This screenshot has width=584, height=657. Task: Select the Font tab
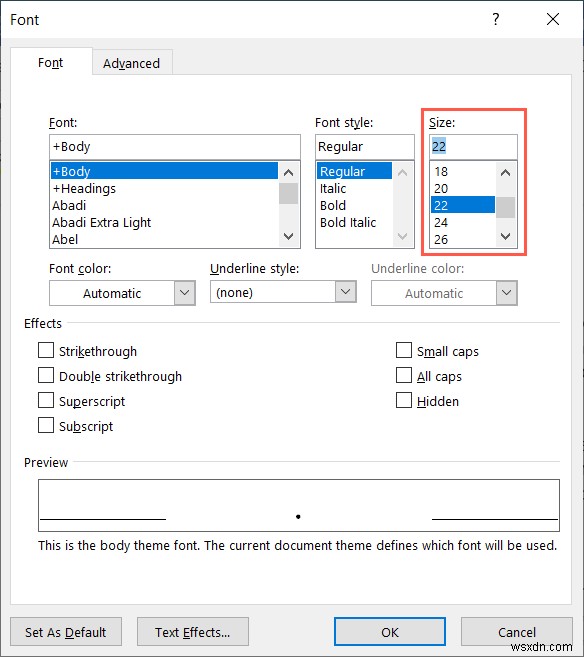51,63
